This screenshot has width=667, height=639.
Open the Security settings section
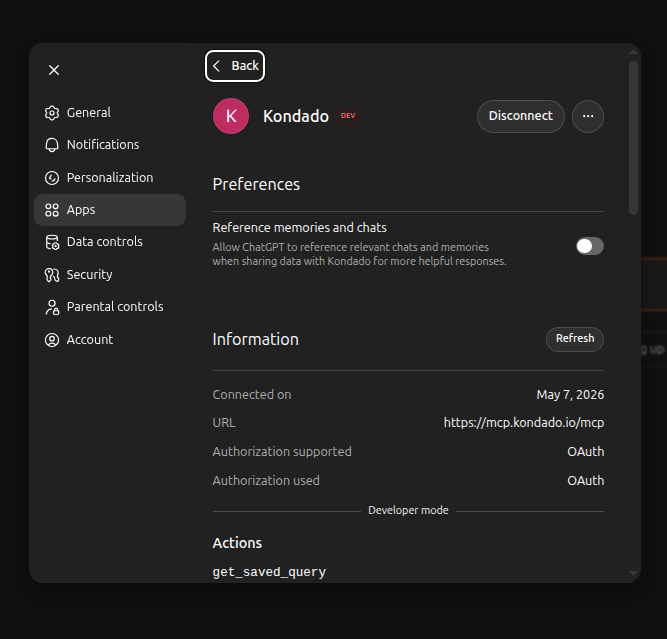click(110, 275)
